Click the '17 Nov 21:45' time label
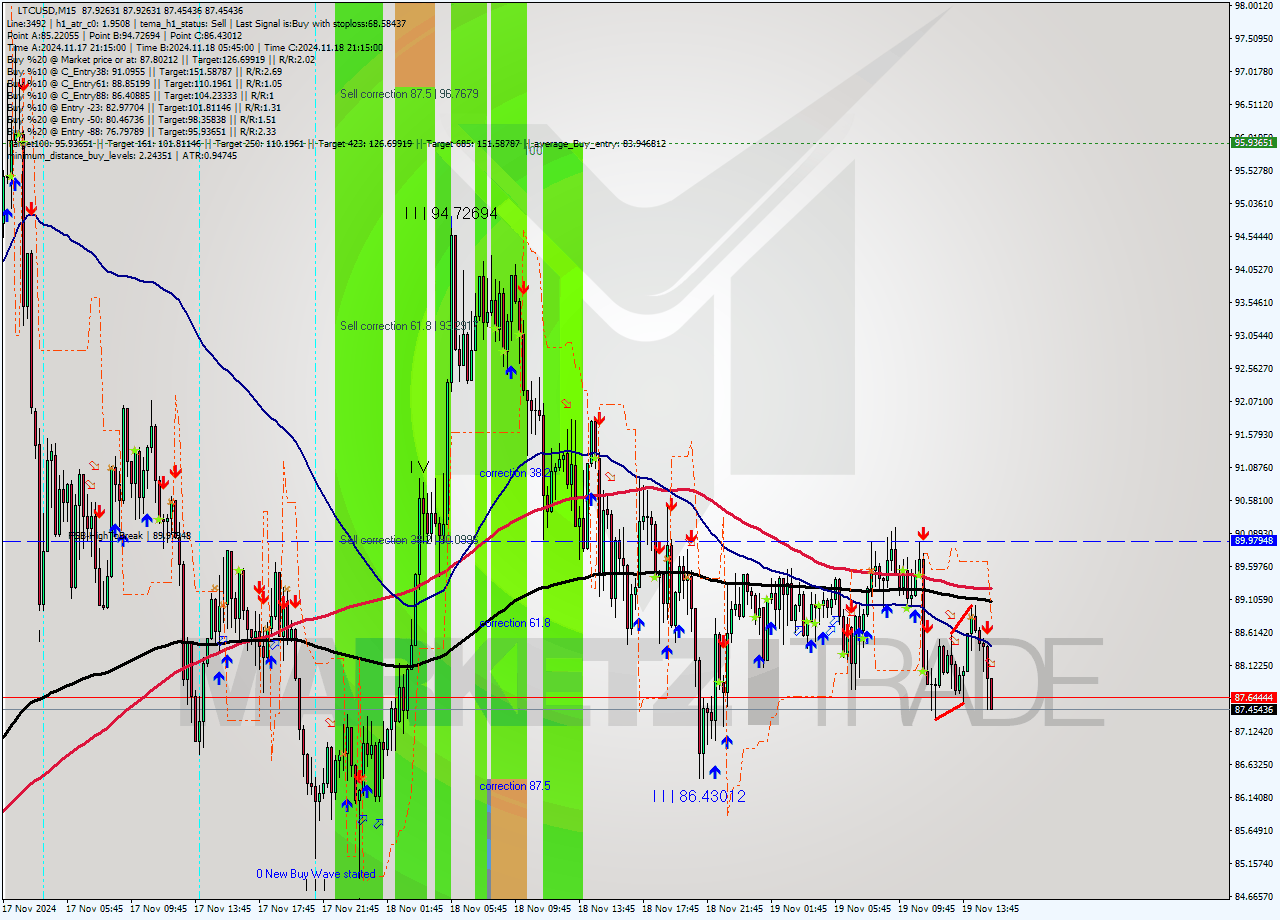 point(350,909)
